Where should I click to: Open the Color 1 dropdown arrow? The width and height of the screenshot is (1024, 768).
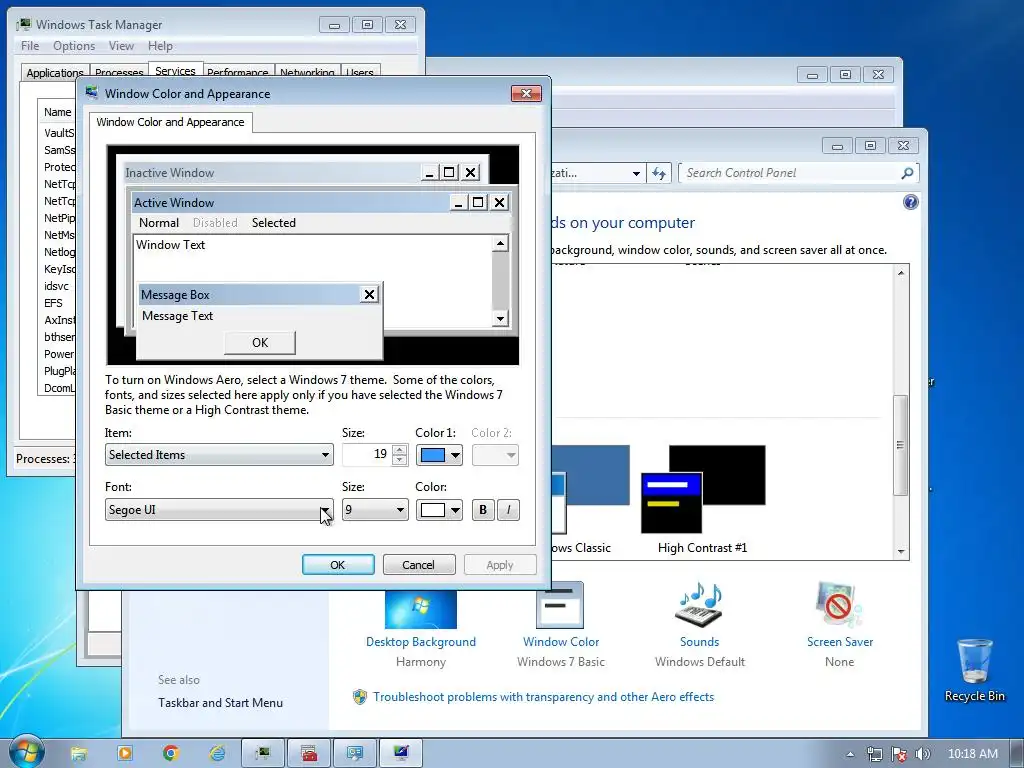455,455
